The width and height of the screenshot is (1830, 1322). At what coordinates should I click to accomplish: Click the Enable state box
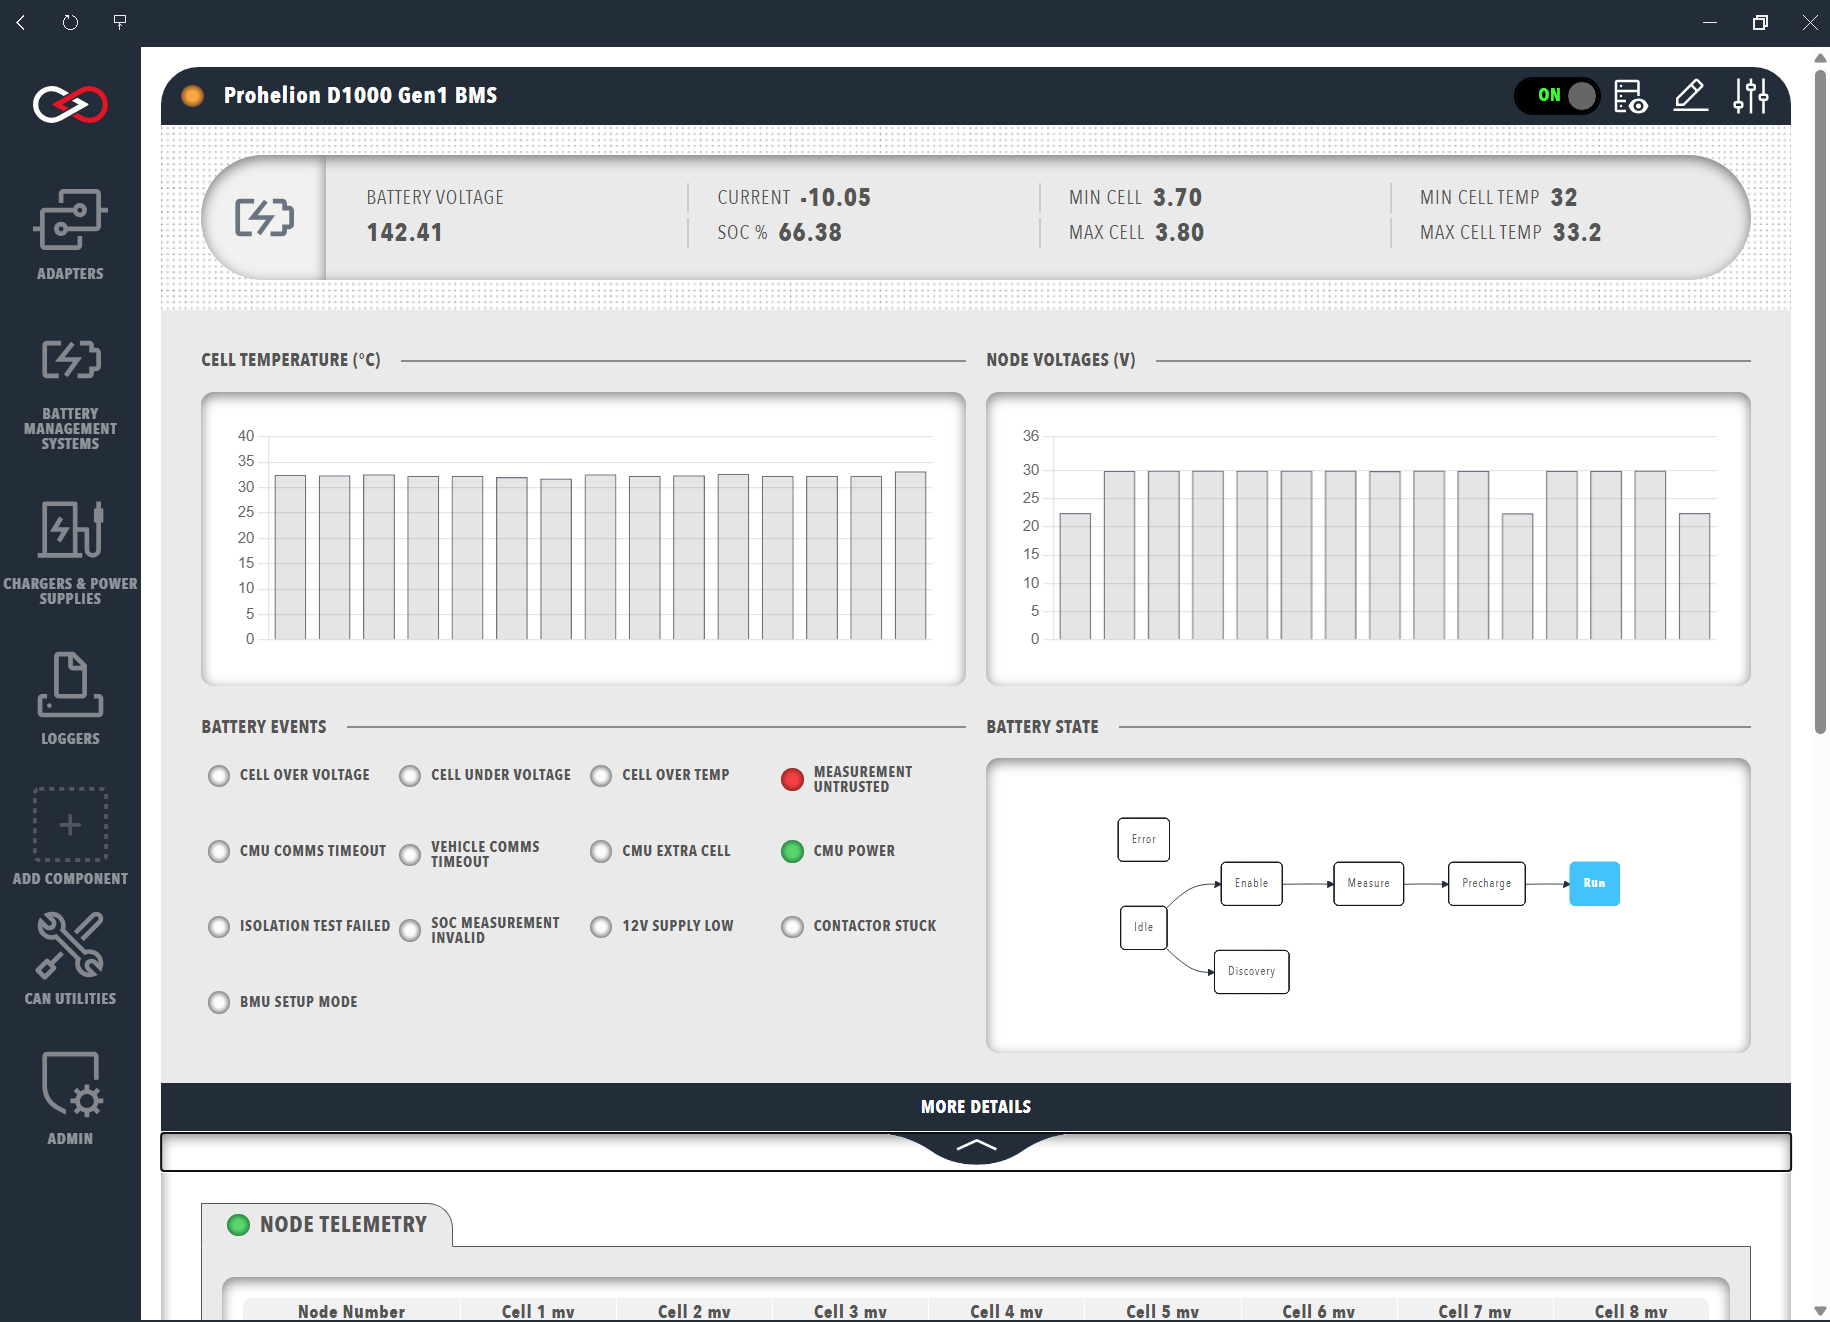point(1251,884)
